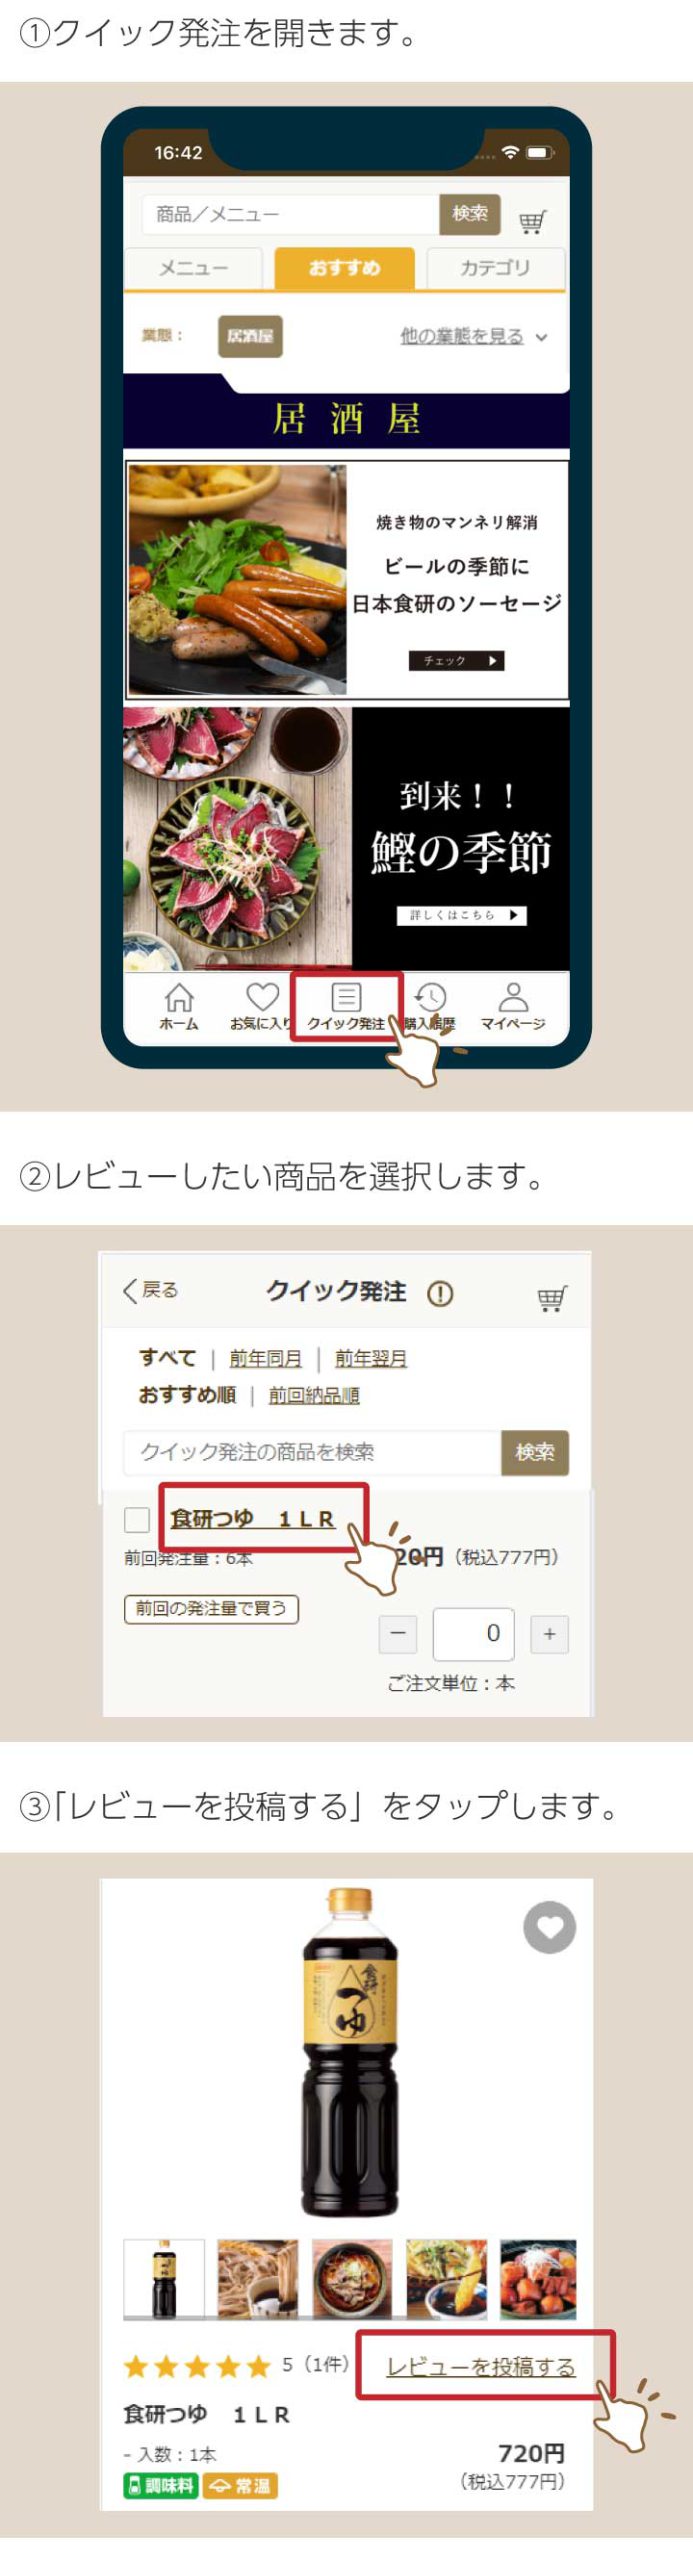Click the cart icon in the クイック発注 header
The width and height of the screenshot is (693, 2560).
[552, 1298]
